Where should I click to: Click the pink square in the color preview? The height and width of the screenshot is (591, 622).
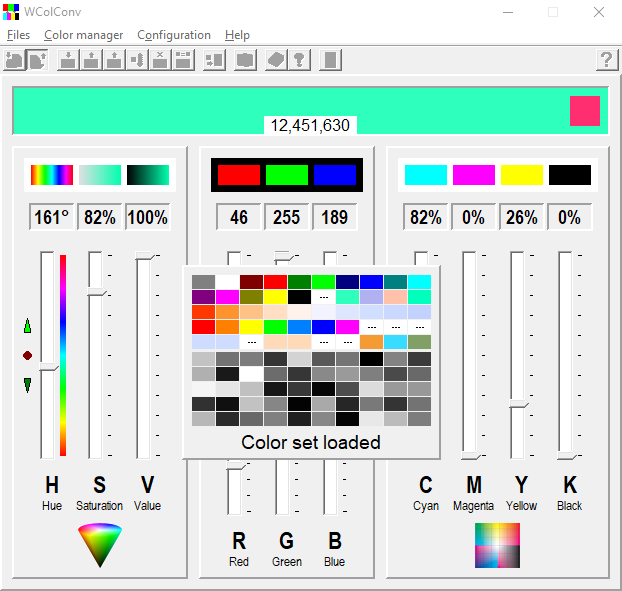point(584,110)
